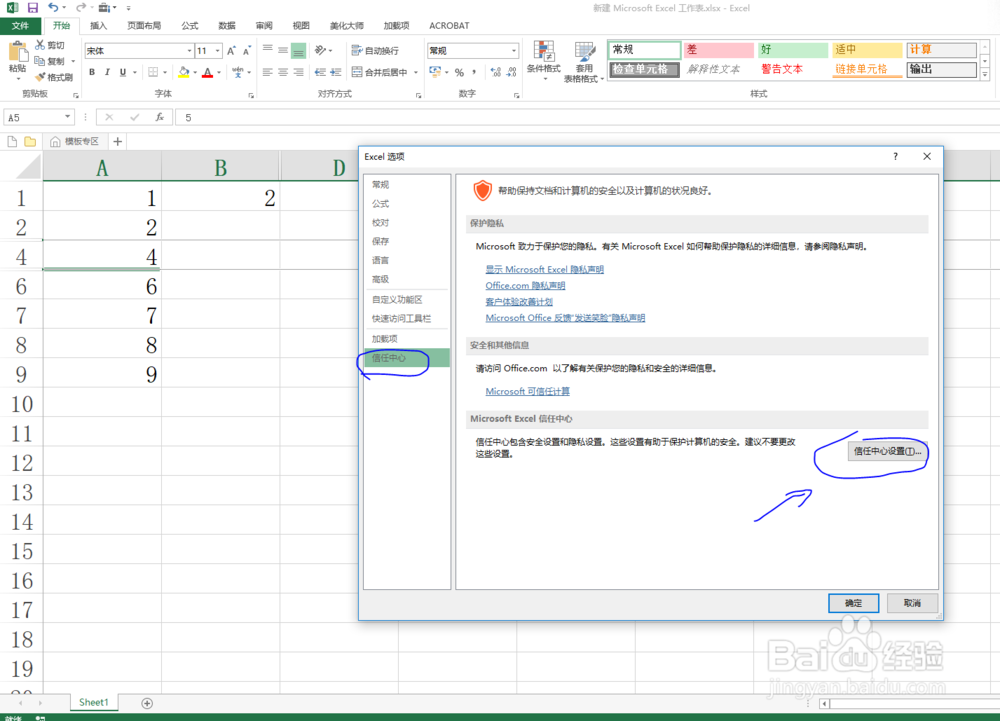Align cell text left
1000x721 pixels.
(x=268, y=72)
